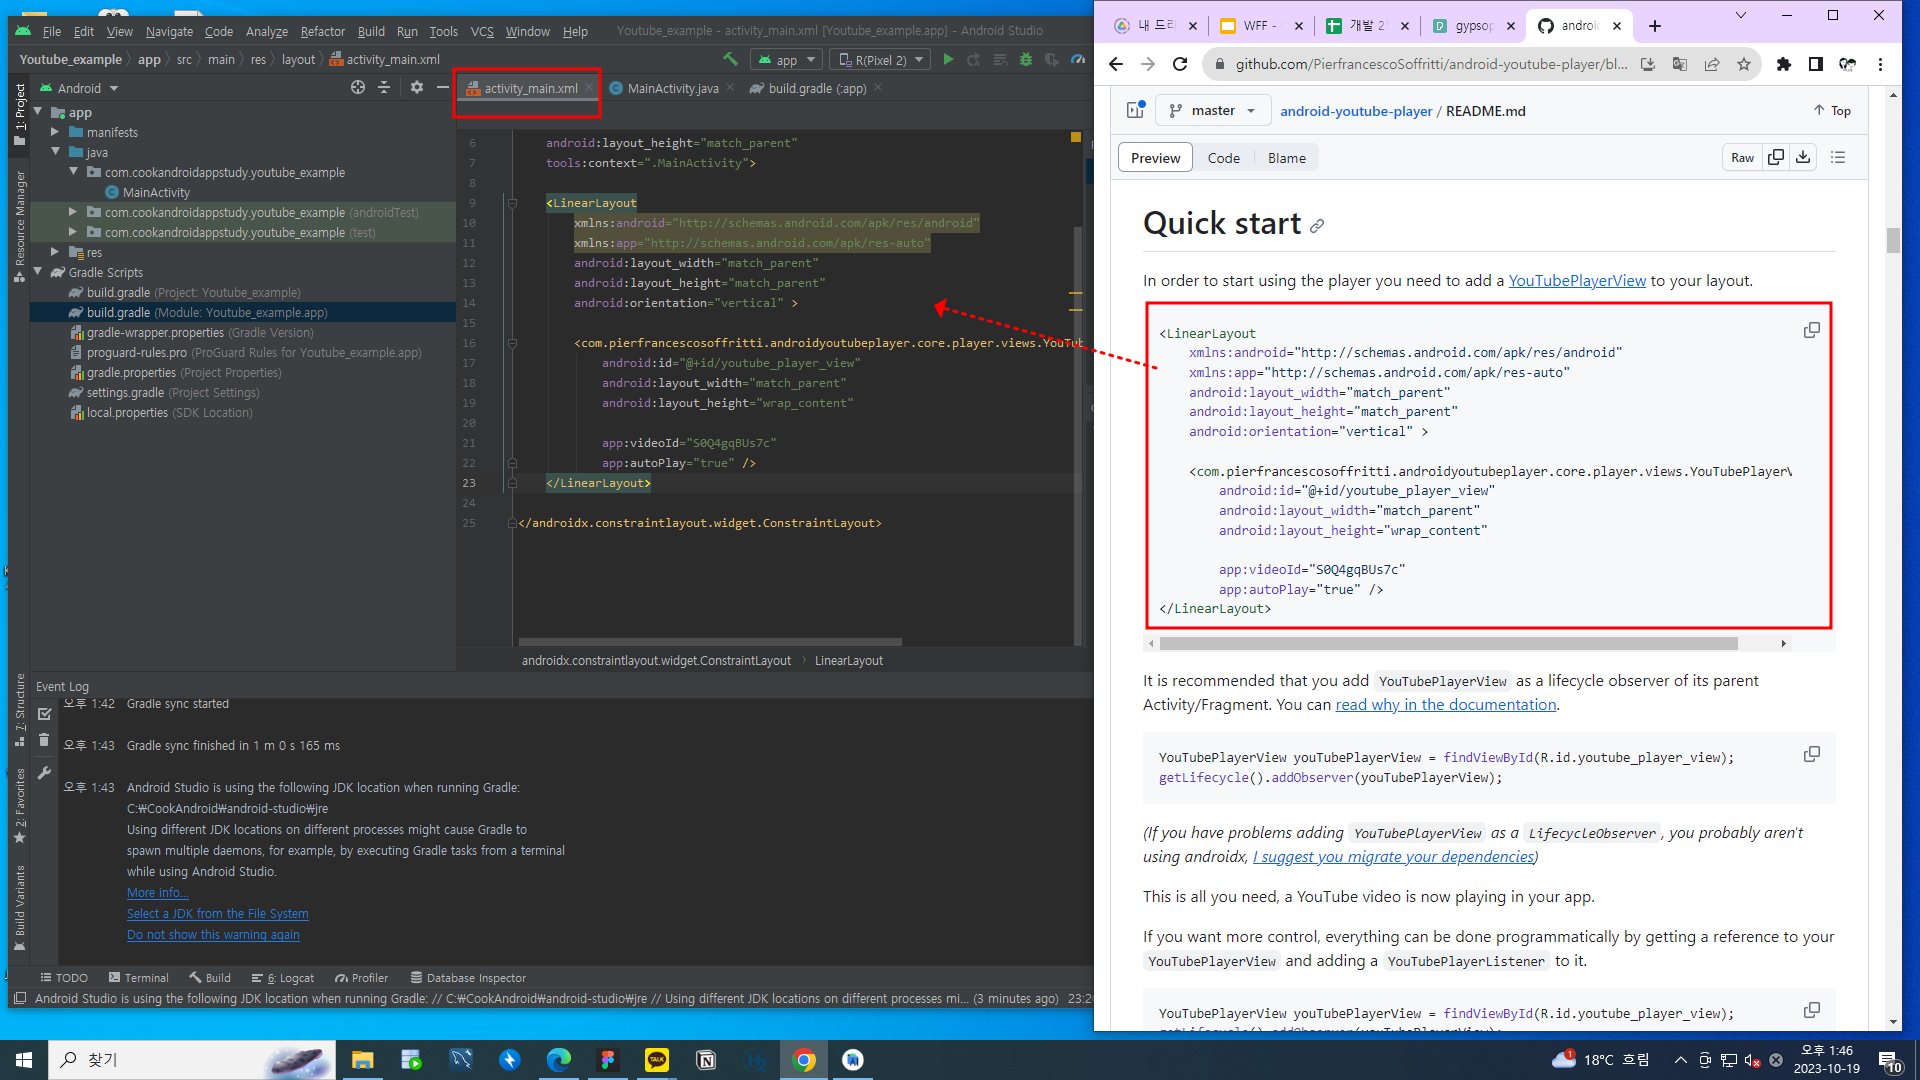Run the app with green play button
The width and height of the screenshot is (1920, 1080).
(948, 60)
